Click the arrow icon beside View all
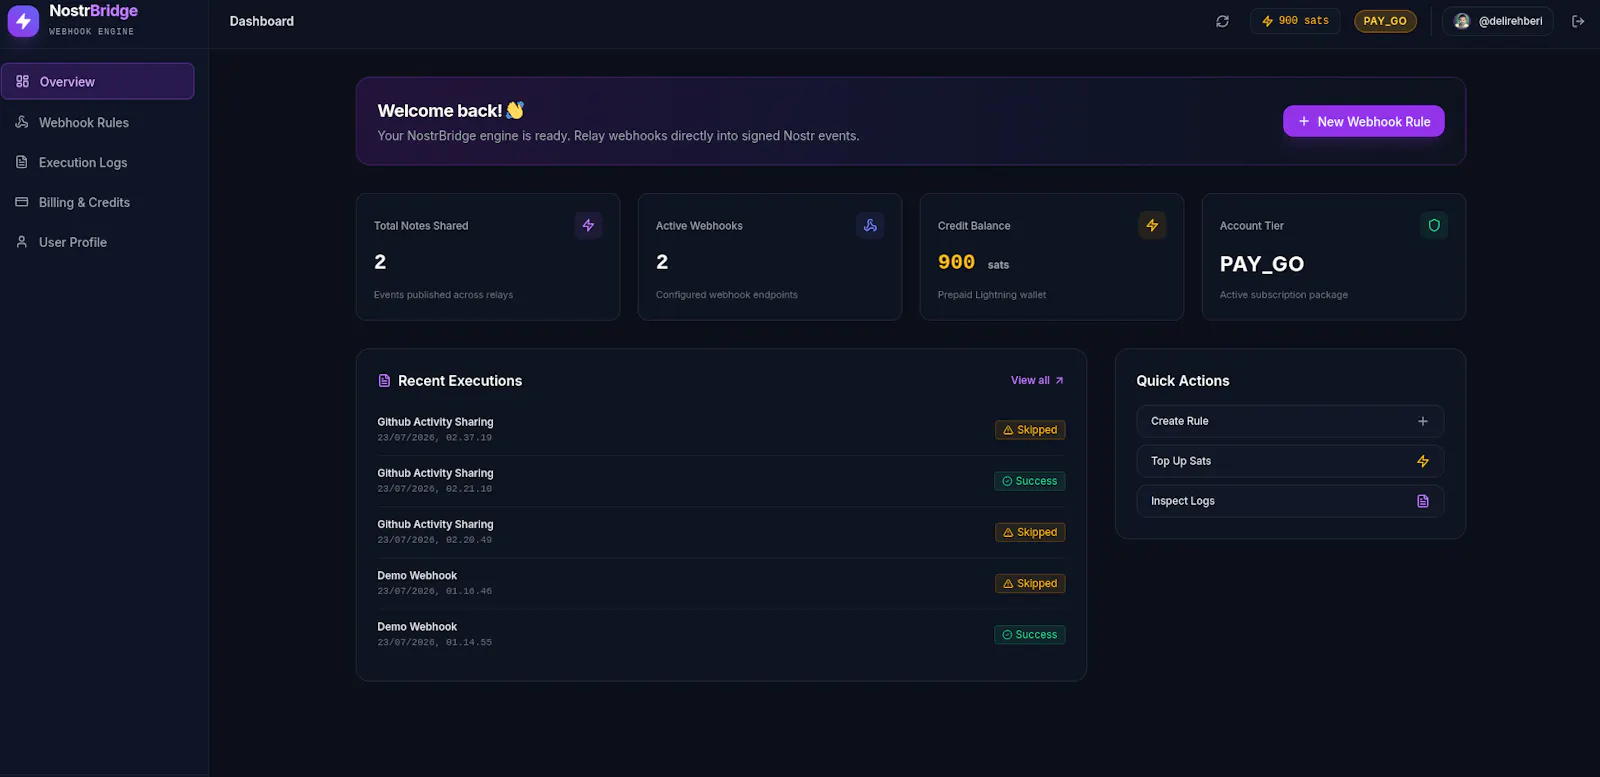This screenshot has width=1600, height=777. [x=1059, y=380]
